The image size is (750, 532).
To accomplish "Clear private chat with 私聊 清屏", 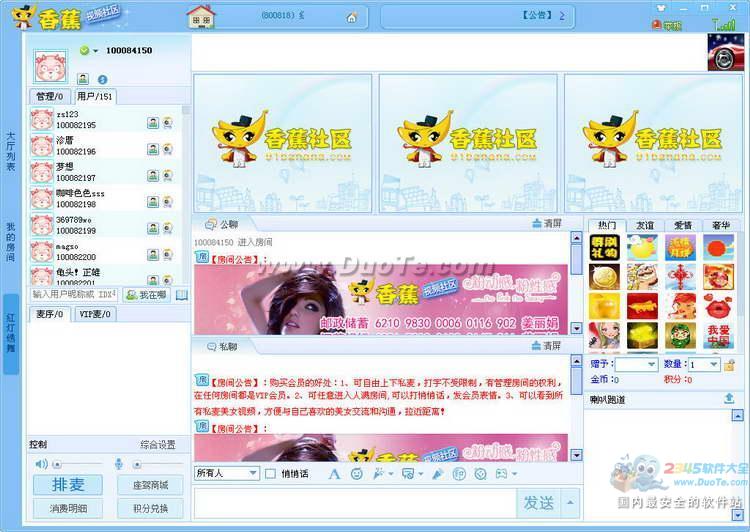I will [547, 345].
